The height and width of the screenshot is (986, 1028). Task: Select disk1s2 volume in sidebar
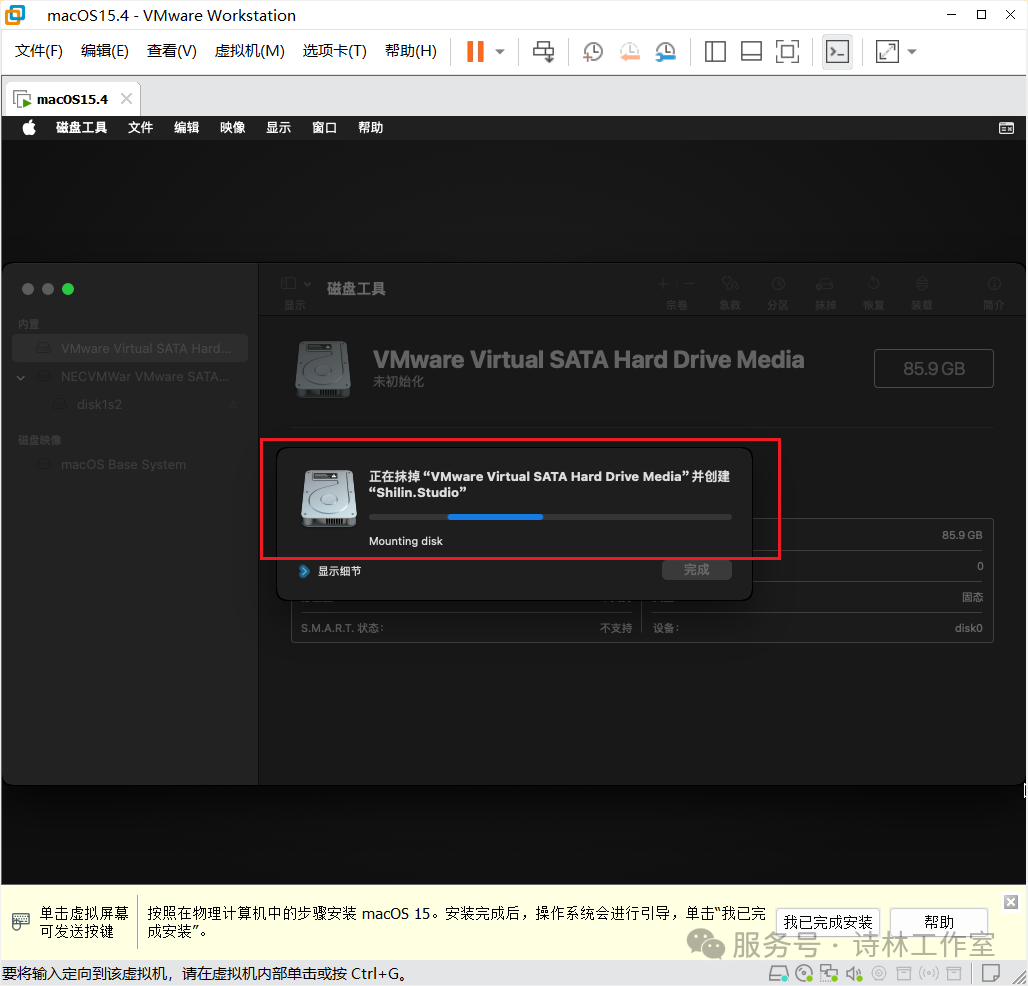(x=130, y=404)
